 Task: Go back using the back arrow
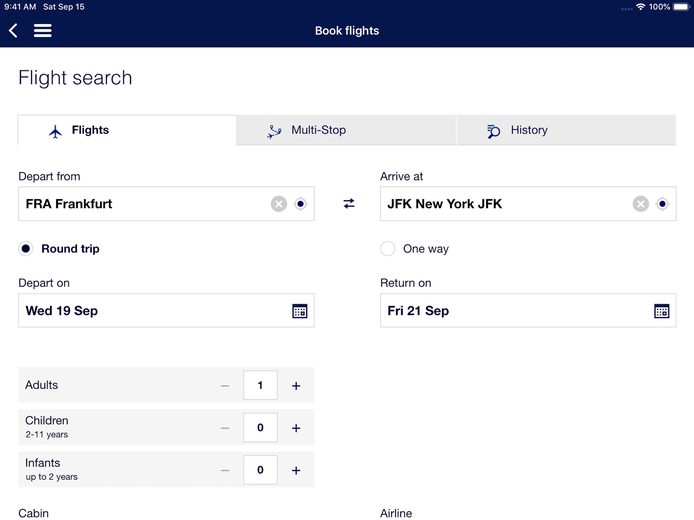tap(13, 31)
